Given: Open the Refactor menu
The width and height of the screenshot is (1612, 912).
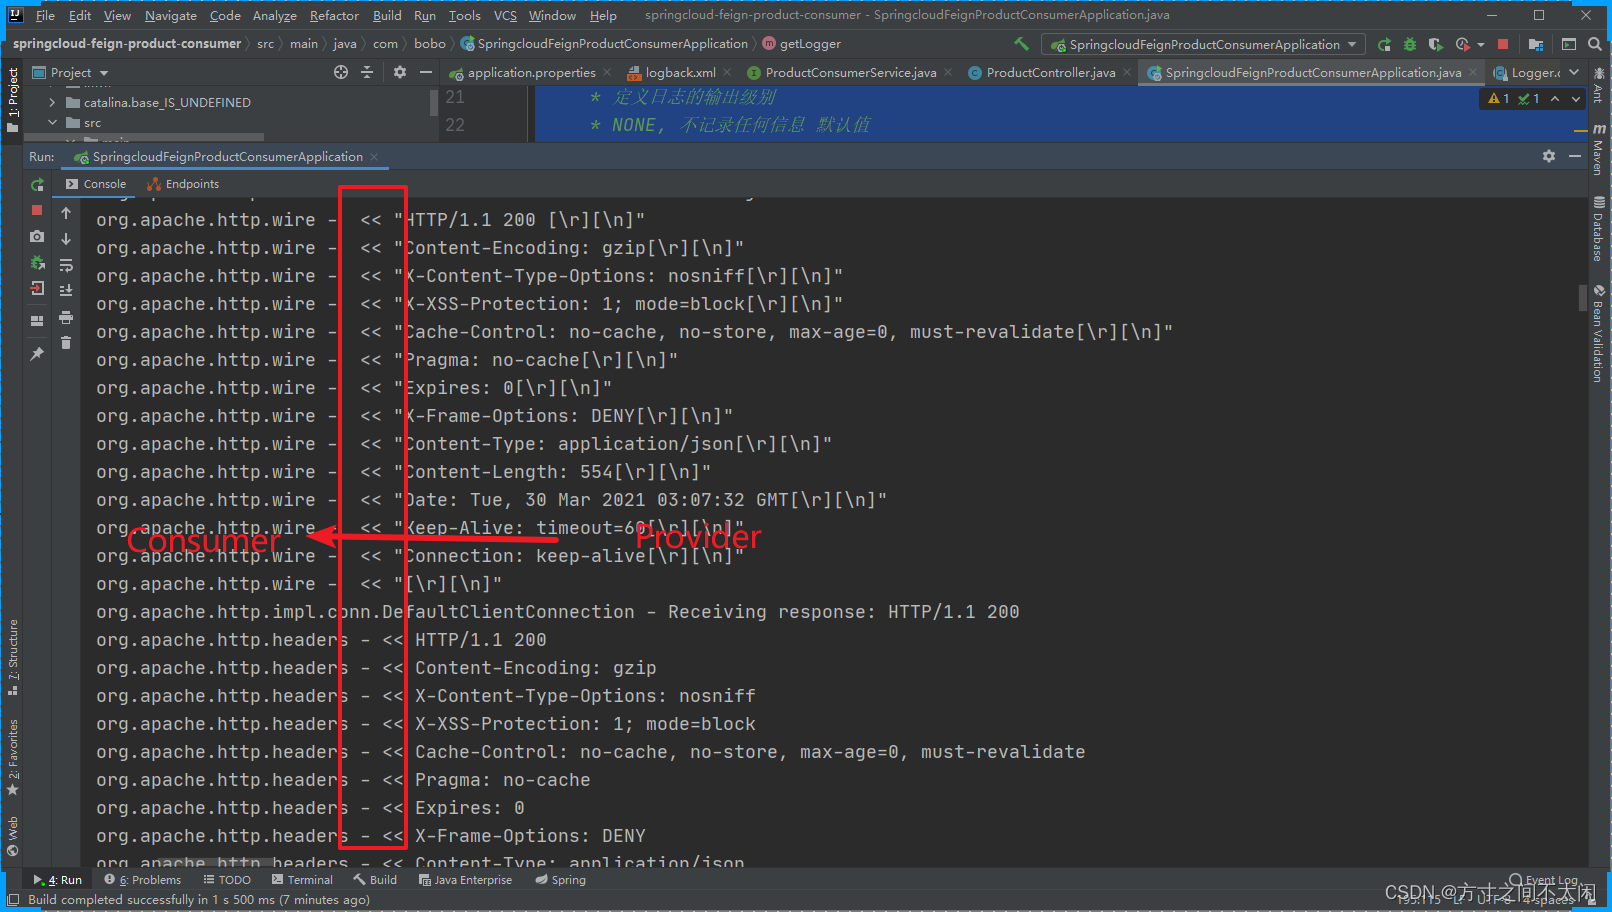Looking at the screenshot, I should point(334,15).
